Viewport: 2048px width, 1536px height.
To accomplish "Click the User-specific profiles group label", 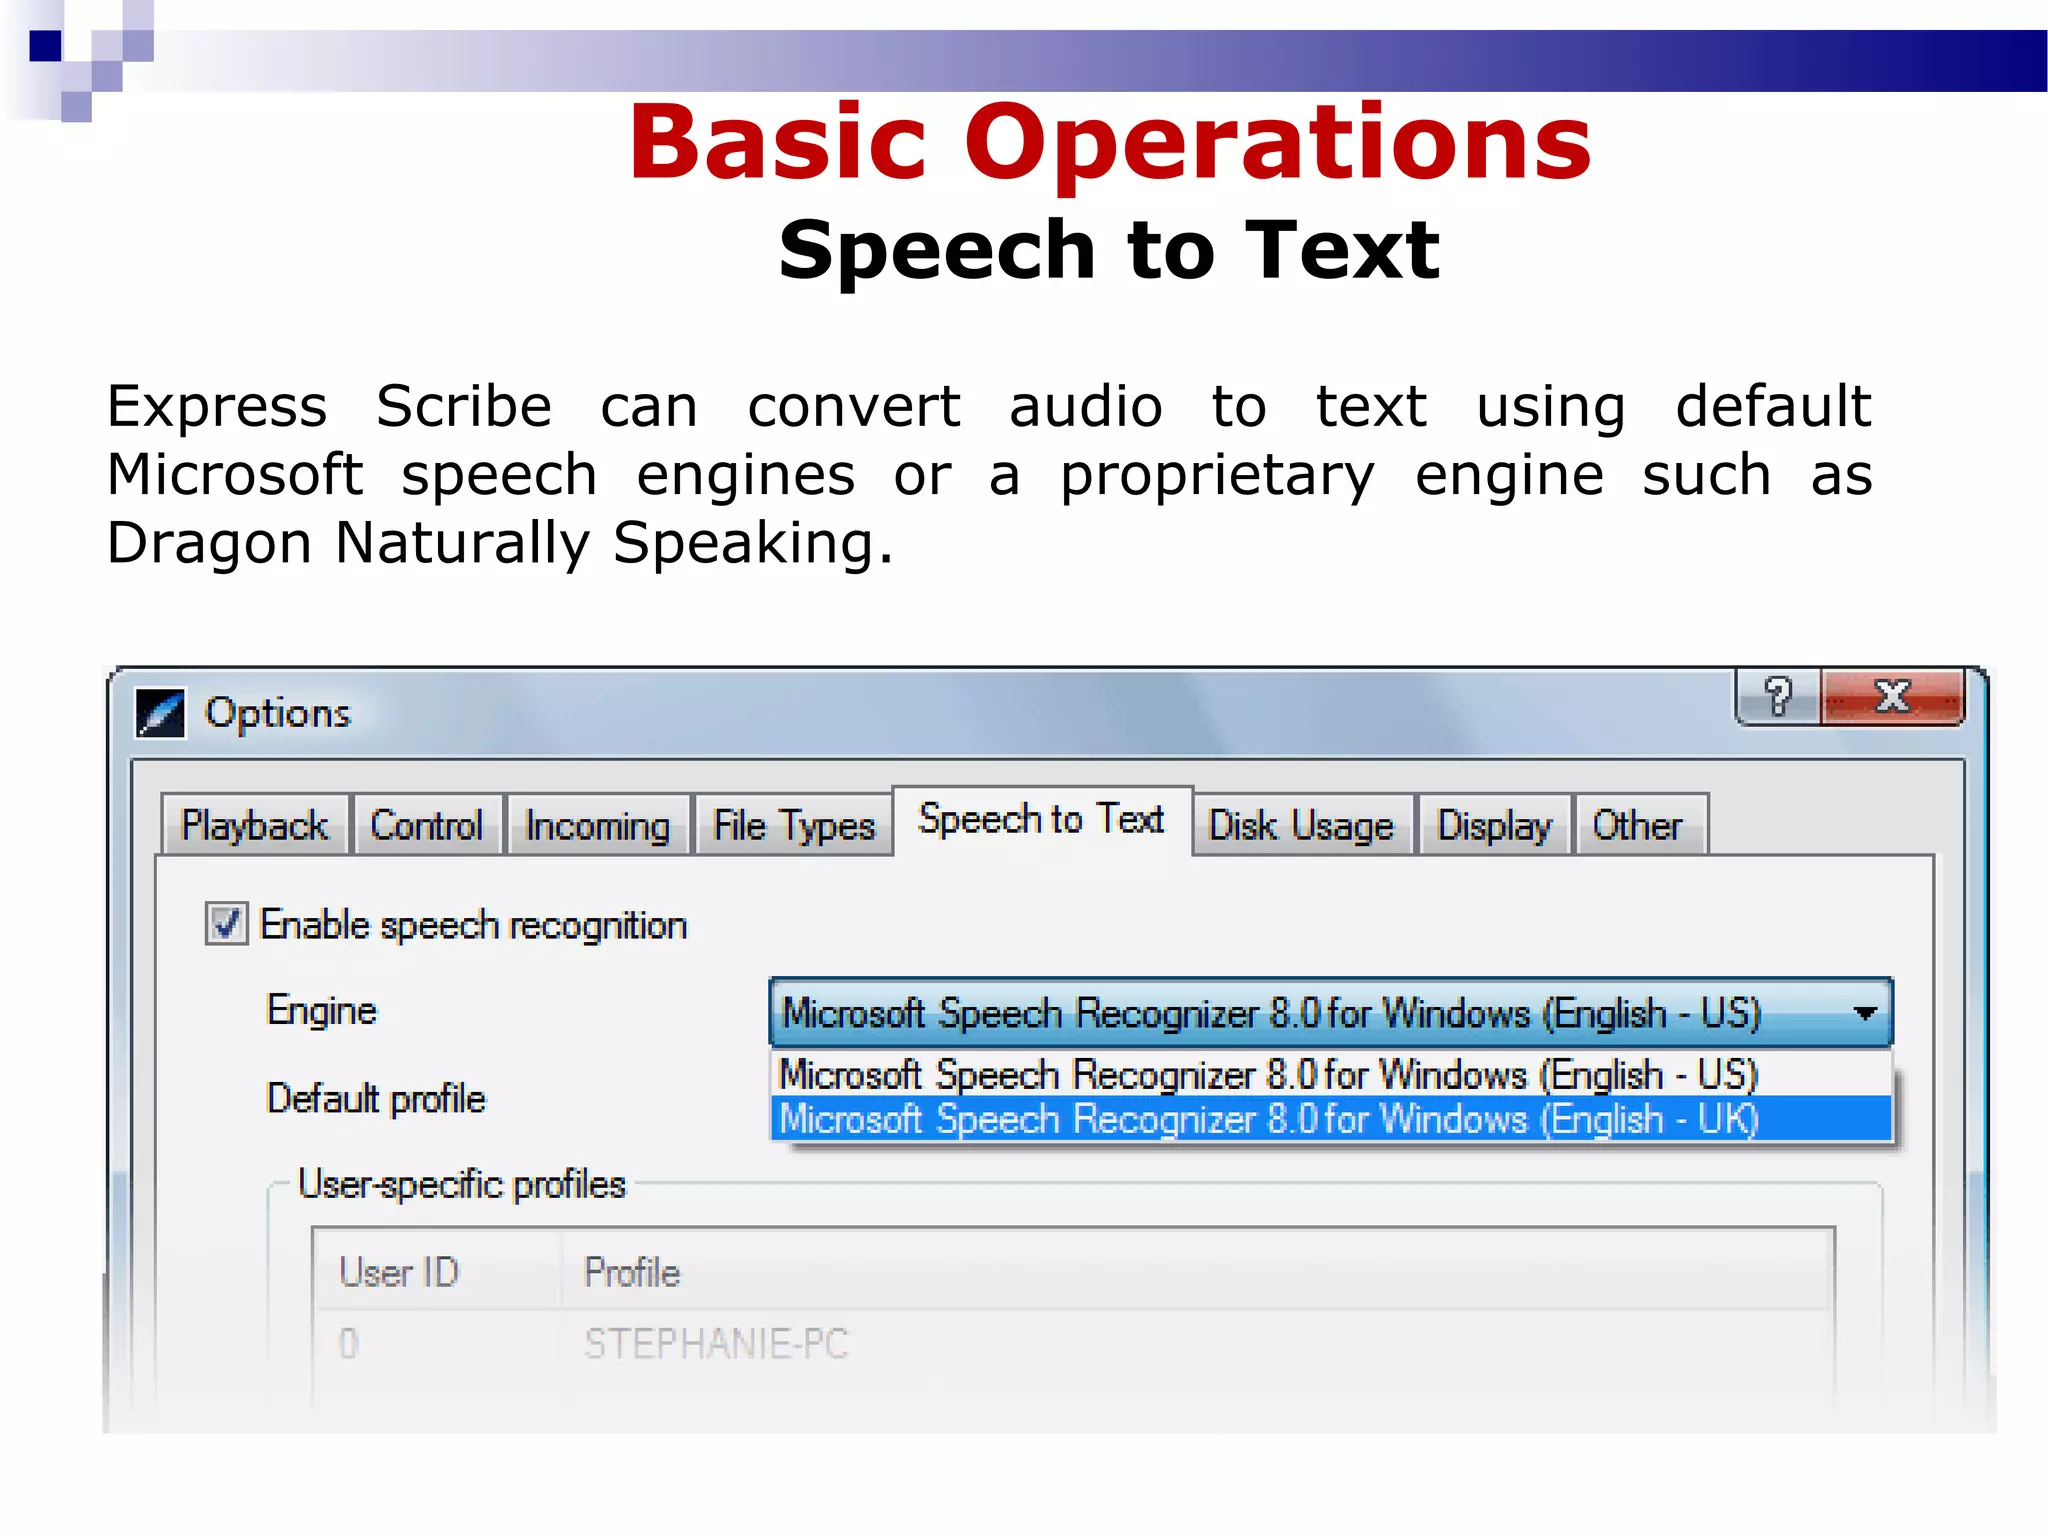I will [462, 1184].
